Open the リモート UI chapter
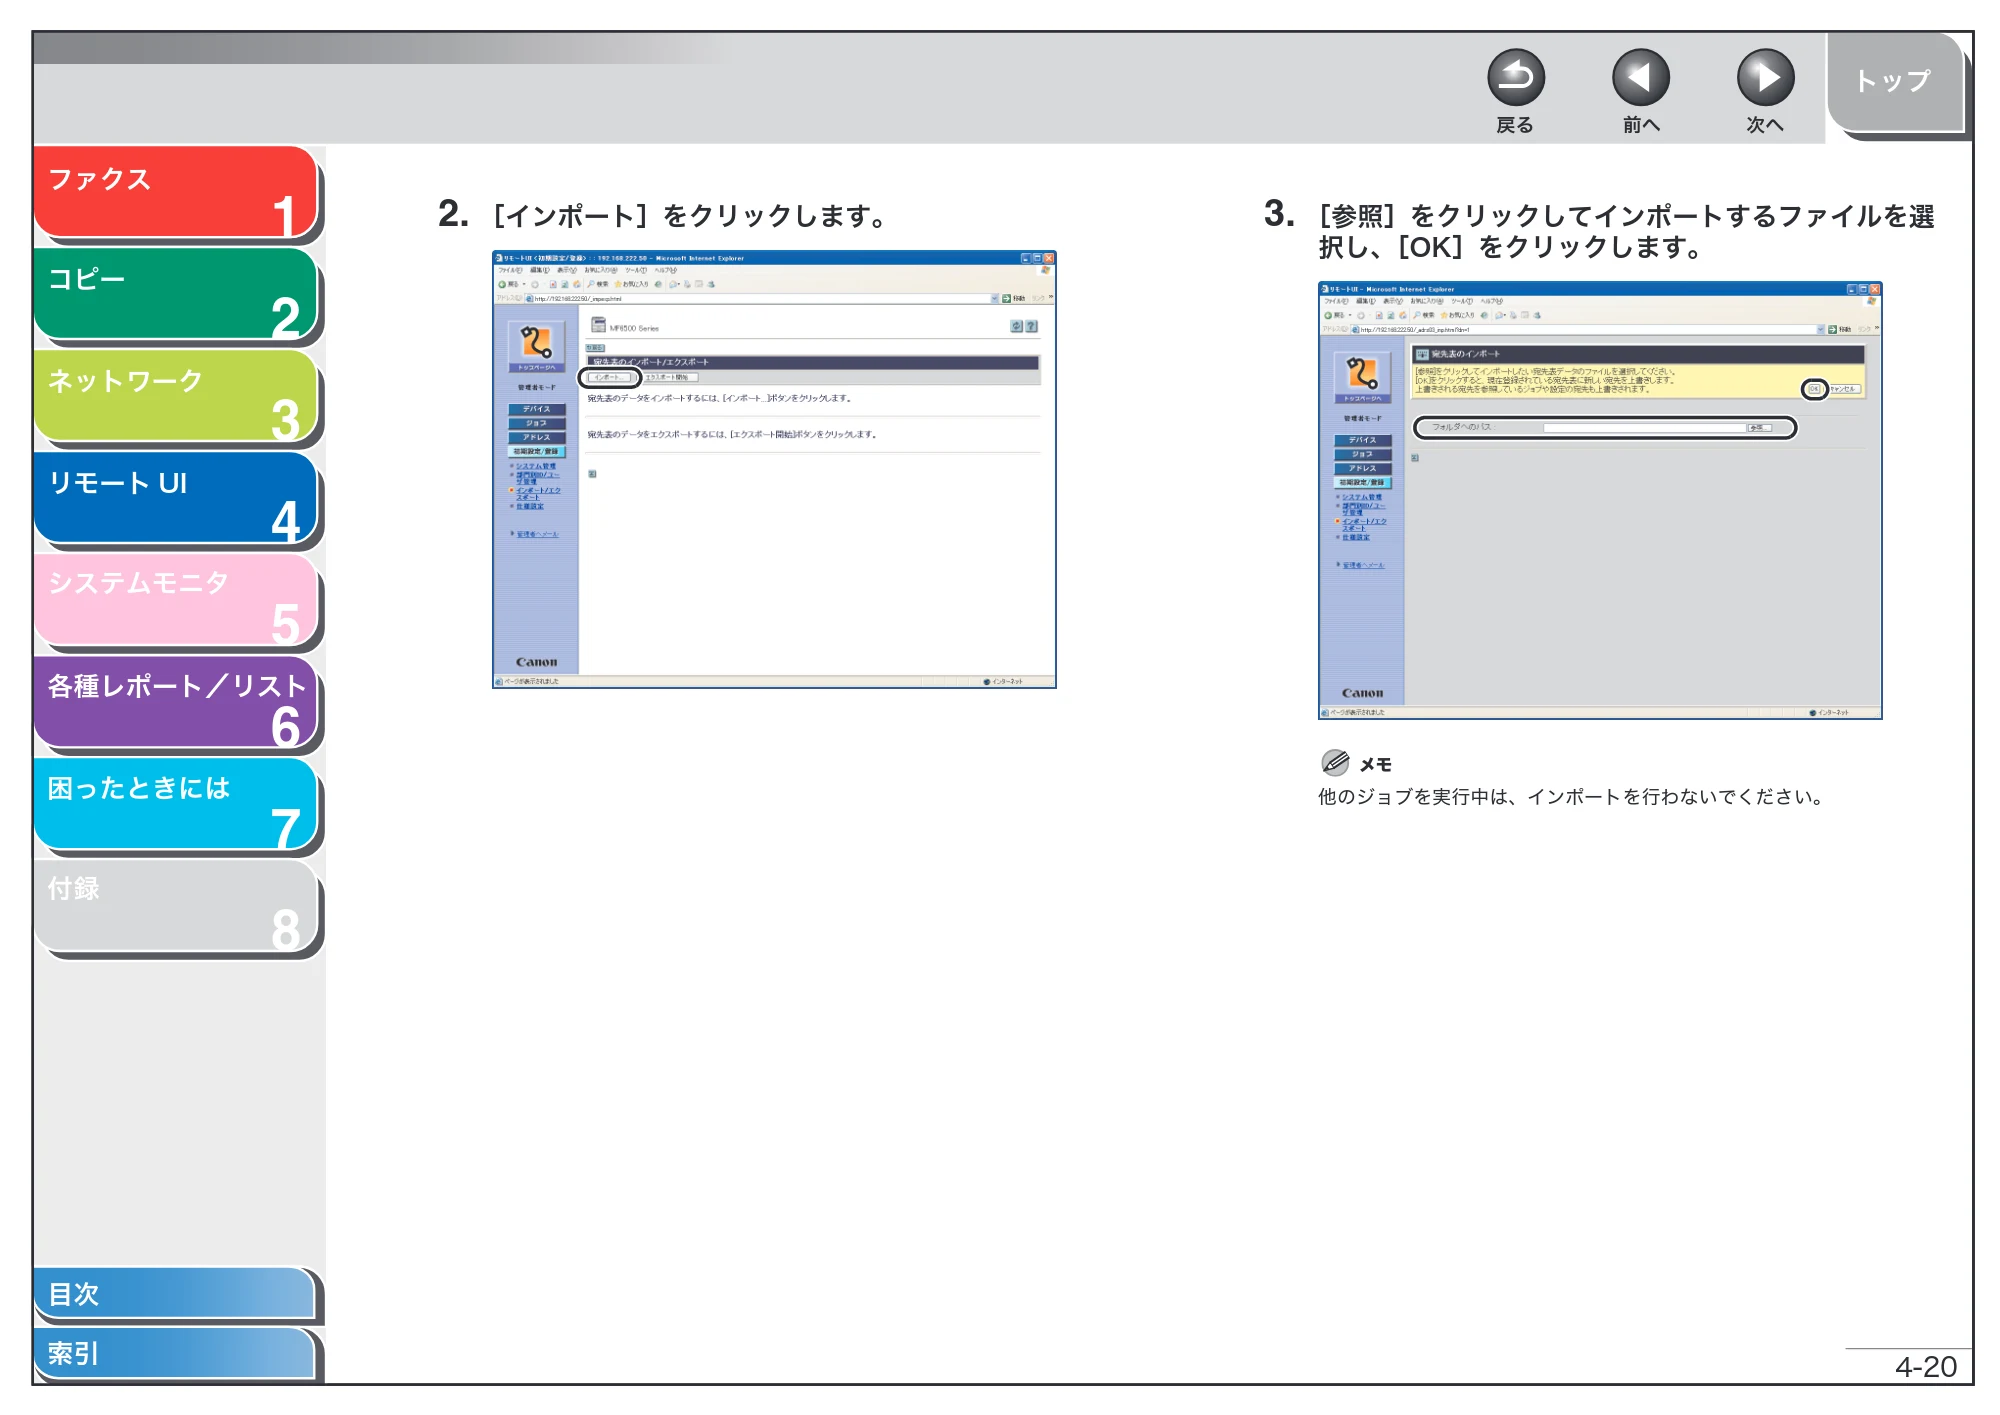 (x=176, y=498)
